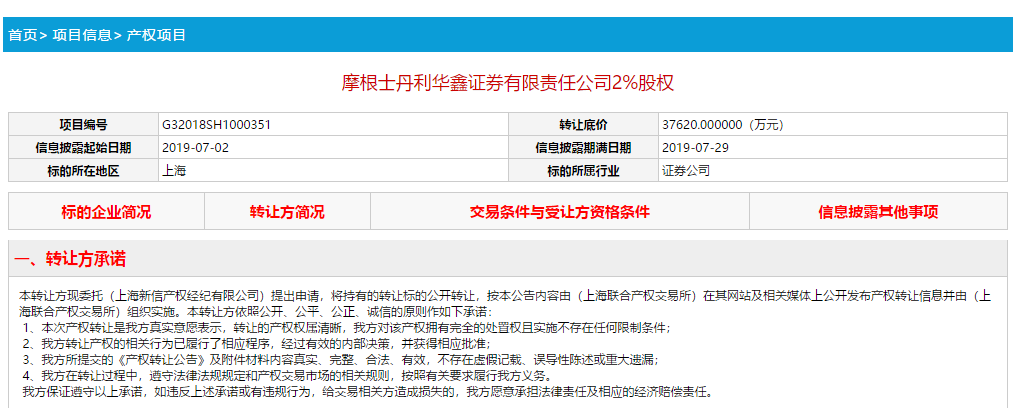Open 项目信息 breadcrumb link
The width and height of the screenshot is (1015, 408).
pyautogui.click(x=82, y=35)
